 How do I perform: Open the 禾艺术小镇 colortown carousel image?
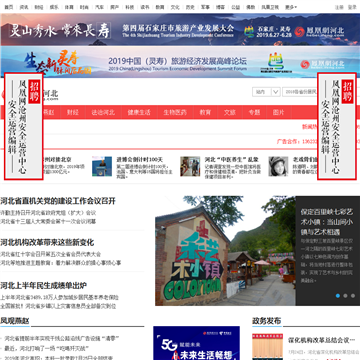(225, 251)
